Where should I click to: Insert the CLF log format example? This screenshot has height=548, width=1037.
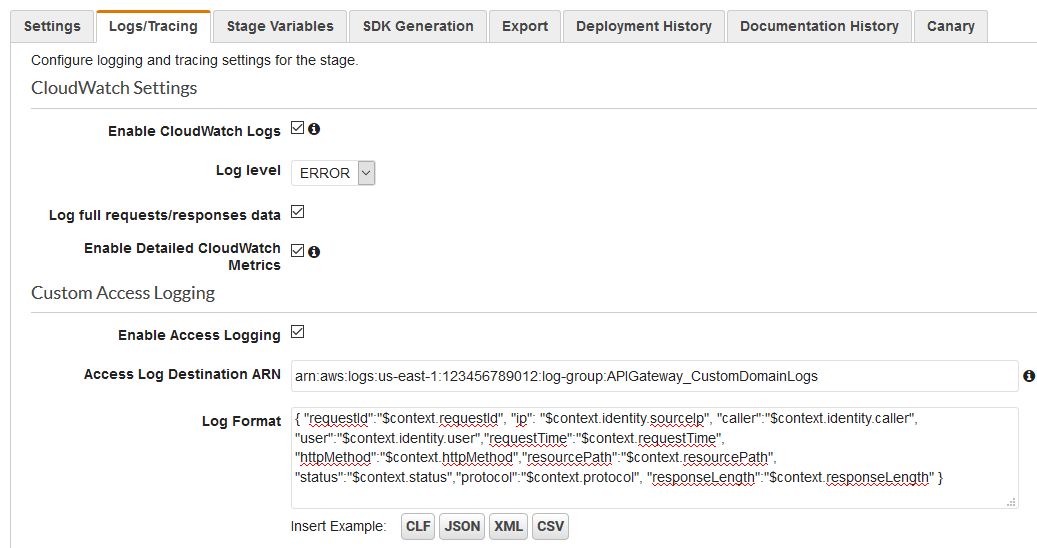click(x=418, y=526)
